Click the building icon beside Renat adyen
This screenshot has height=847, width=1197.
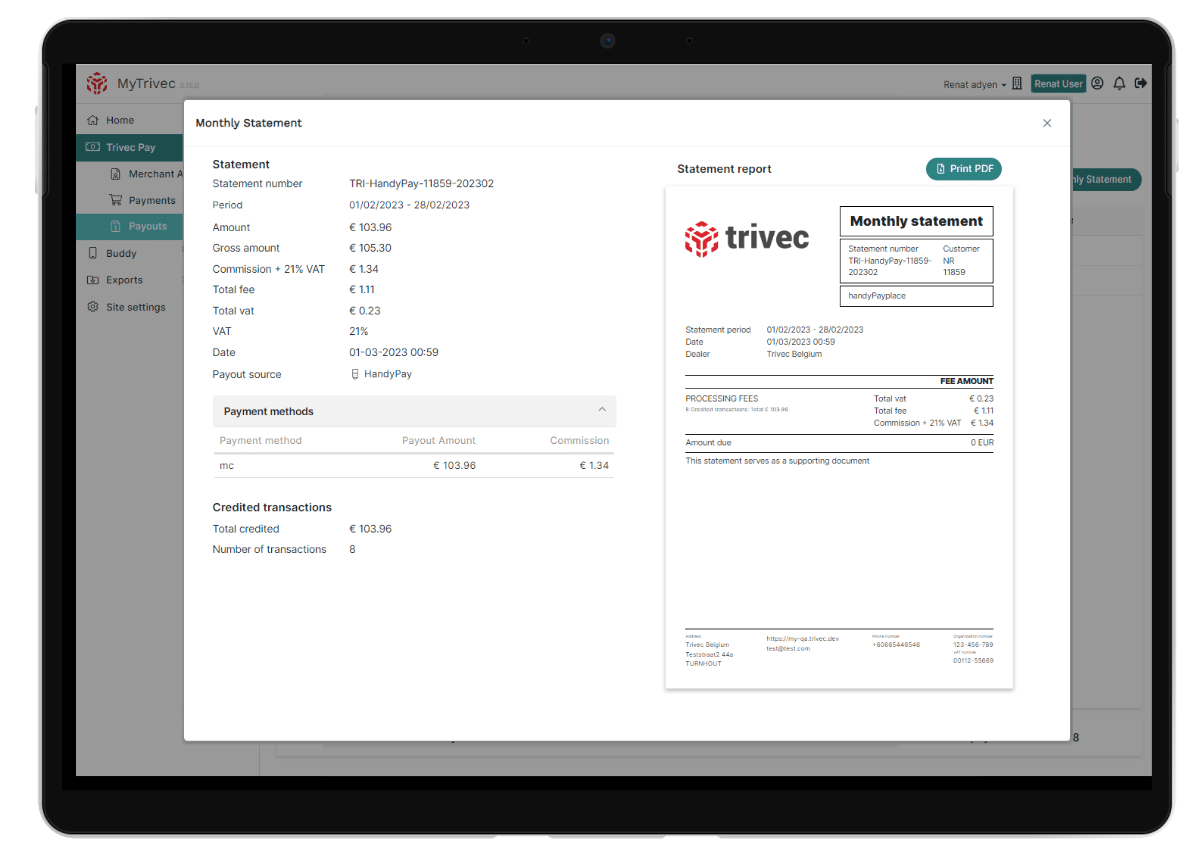(x=1017, y=84)
